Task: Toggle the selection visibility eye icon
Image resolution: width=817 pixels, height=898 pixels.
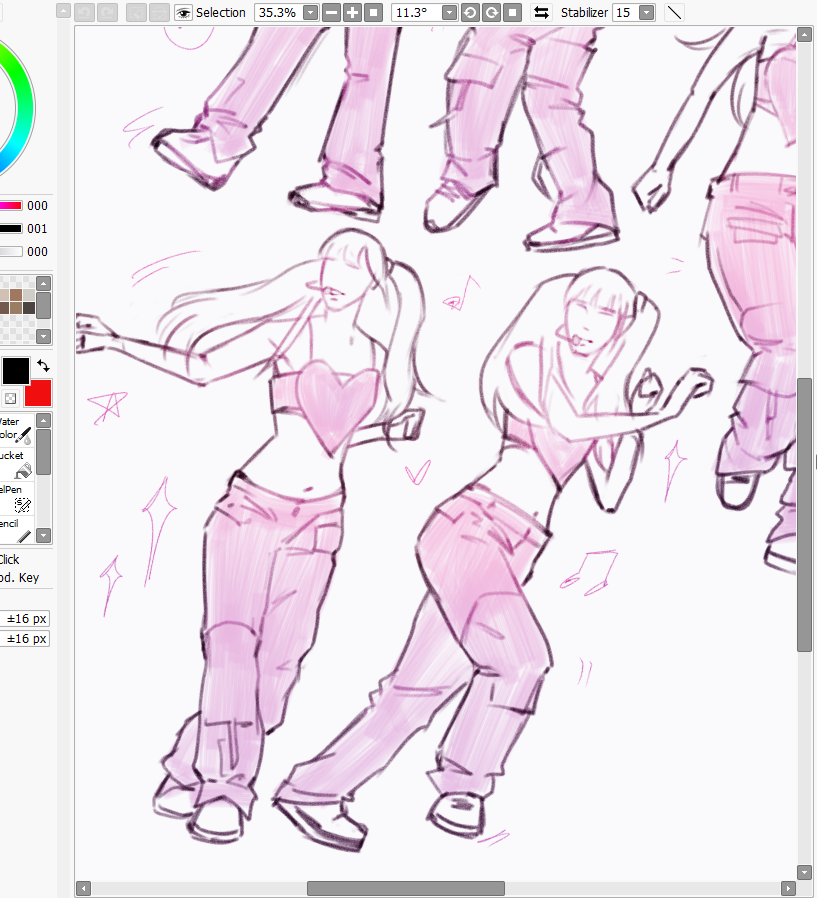Action: (182, 12)
